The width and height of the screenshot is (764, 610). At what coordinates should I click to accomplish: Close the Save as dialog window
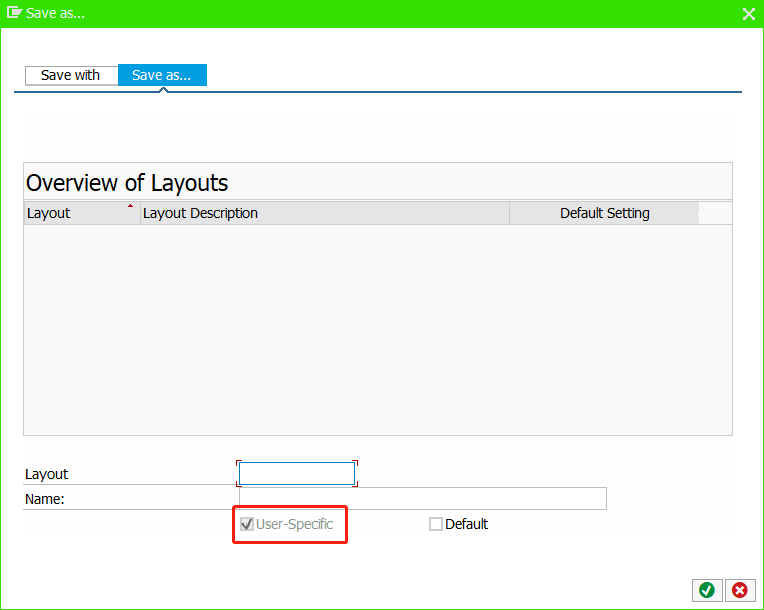(x=748, y=14)
